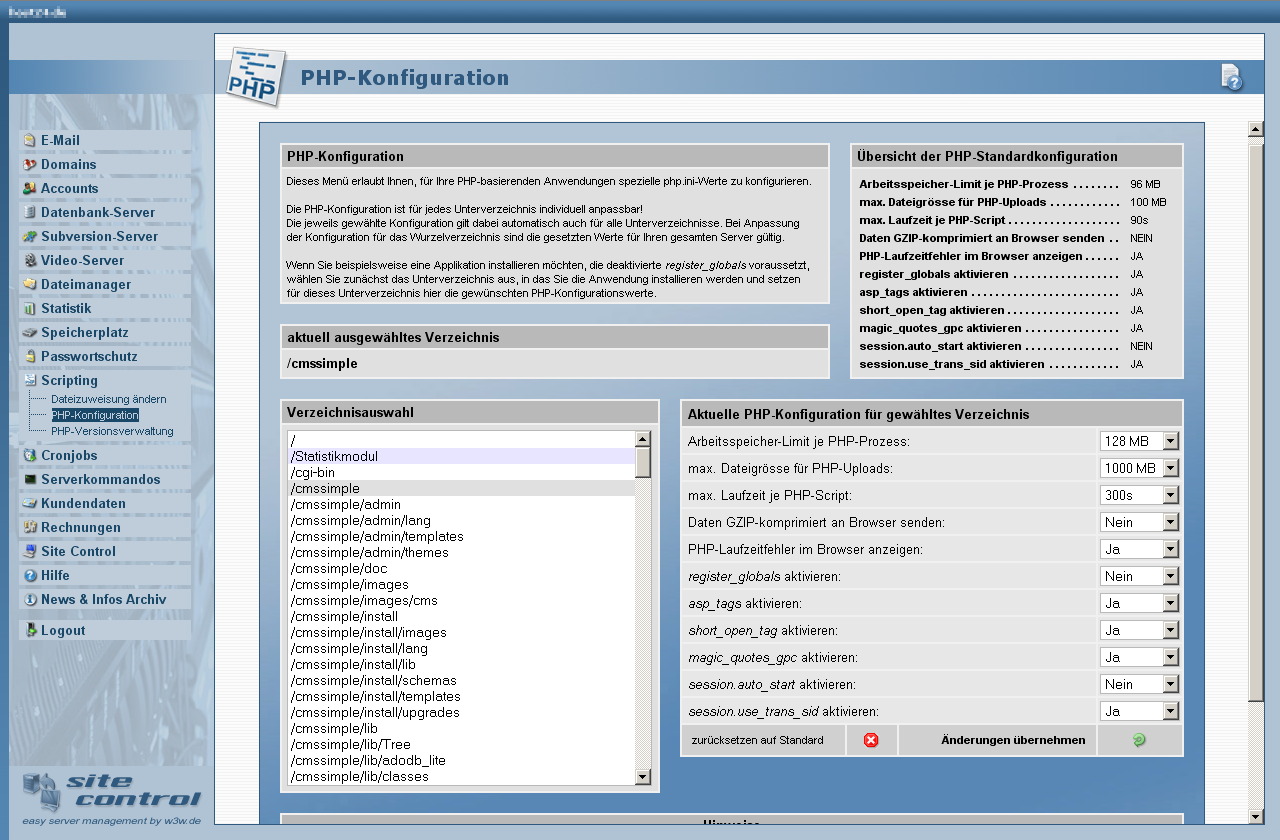
Task: Select PHP-Konfiguration submenu link
Action: click(95, 415)
